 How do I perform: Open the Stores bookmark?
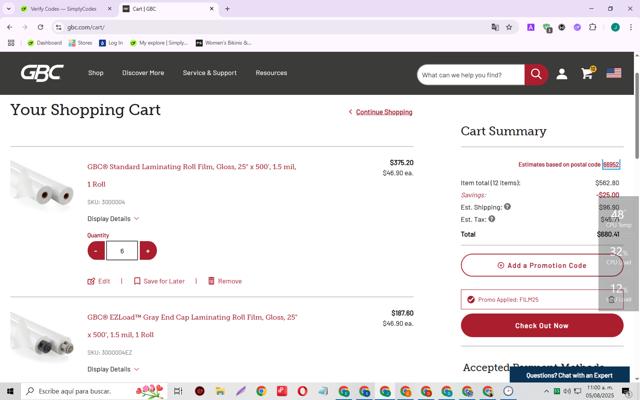[80, 43]
